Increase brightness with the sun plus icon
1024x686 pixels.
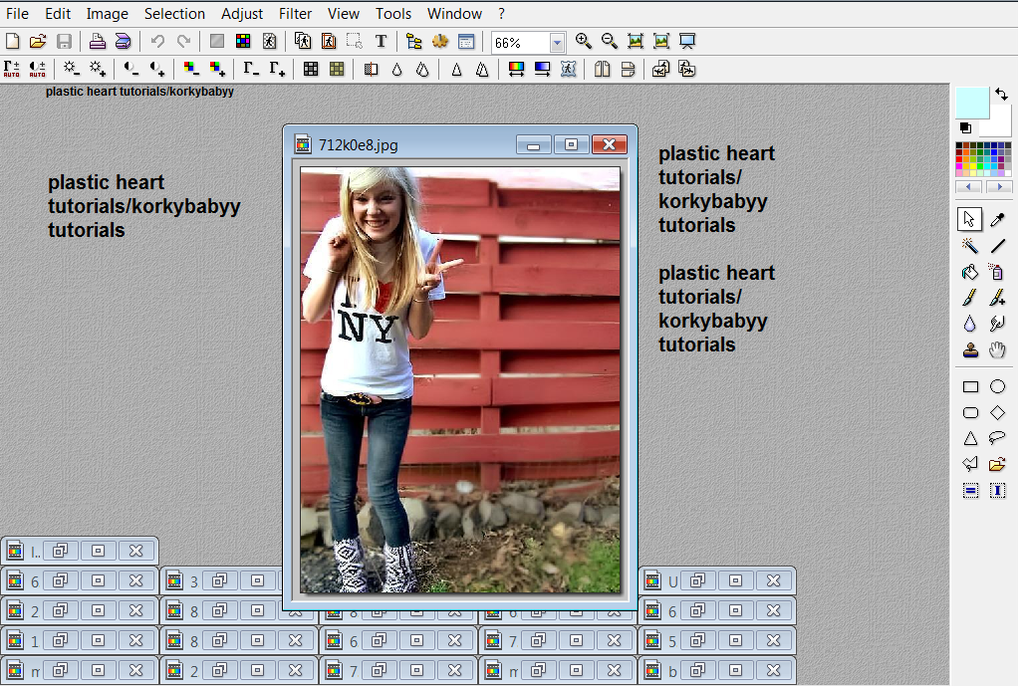97,69
